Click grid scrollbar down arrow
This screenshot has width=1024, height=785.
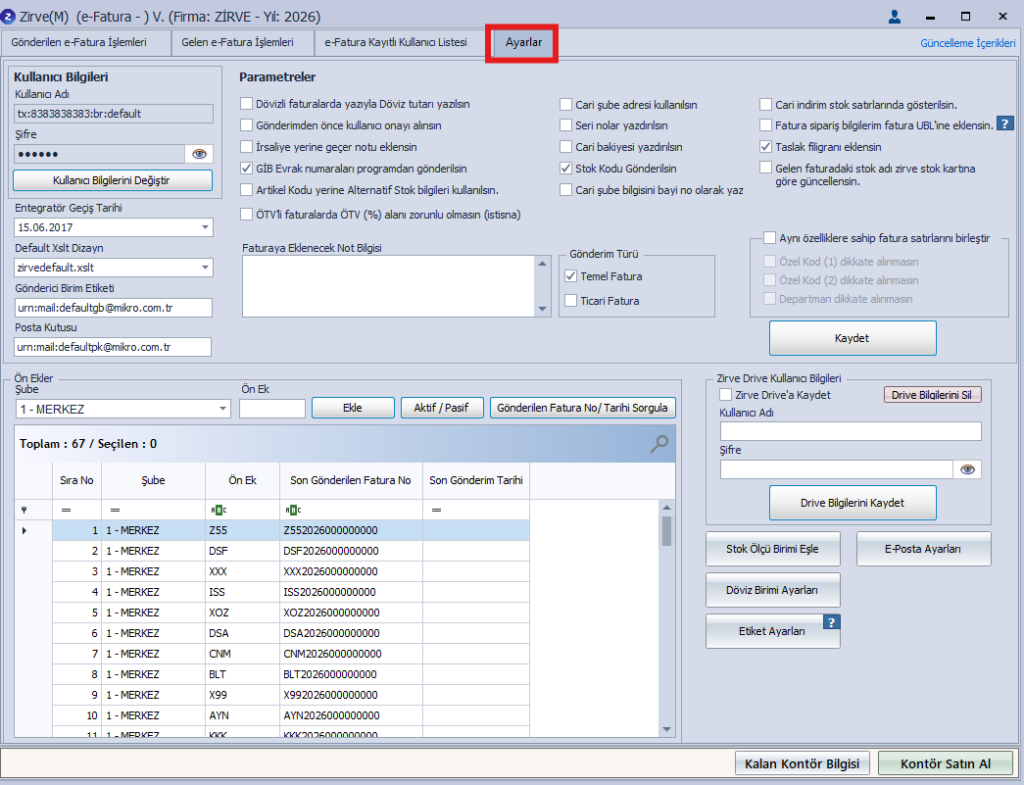coord(667,729)
